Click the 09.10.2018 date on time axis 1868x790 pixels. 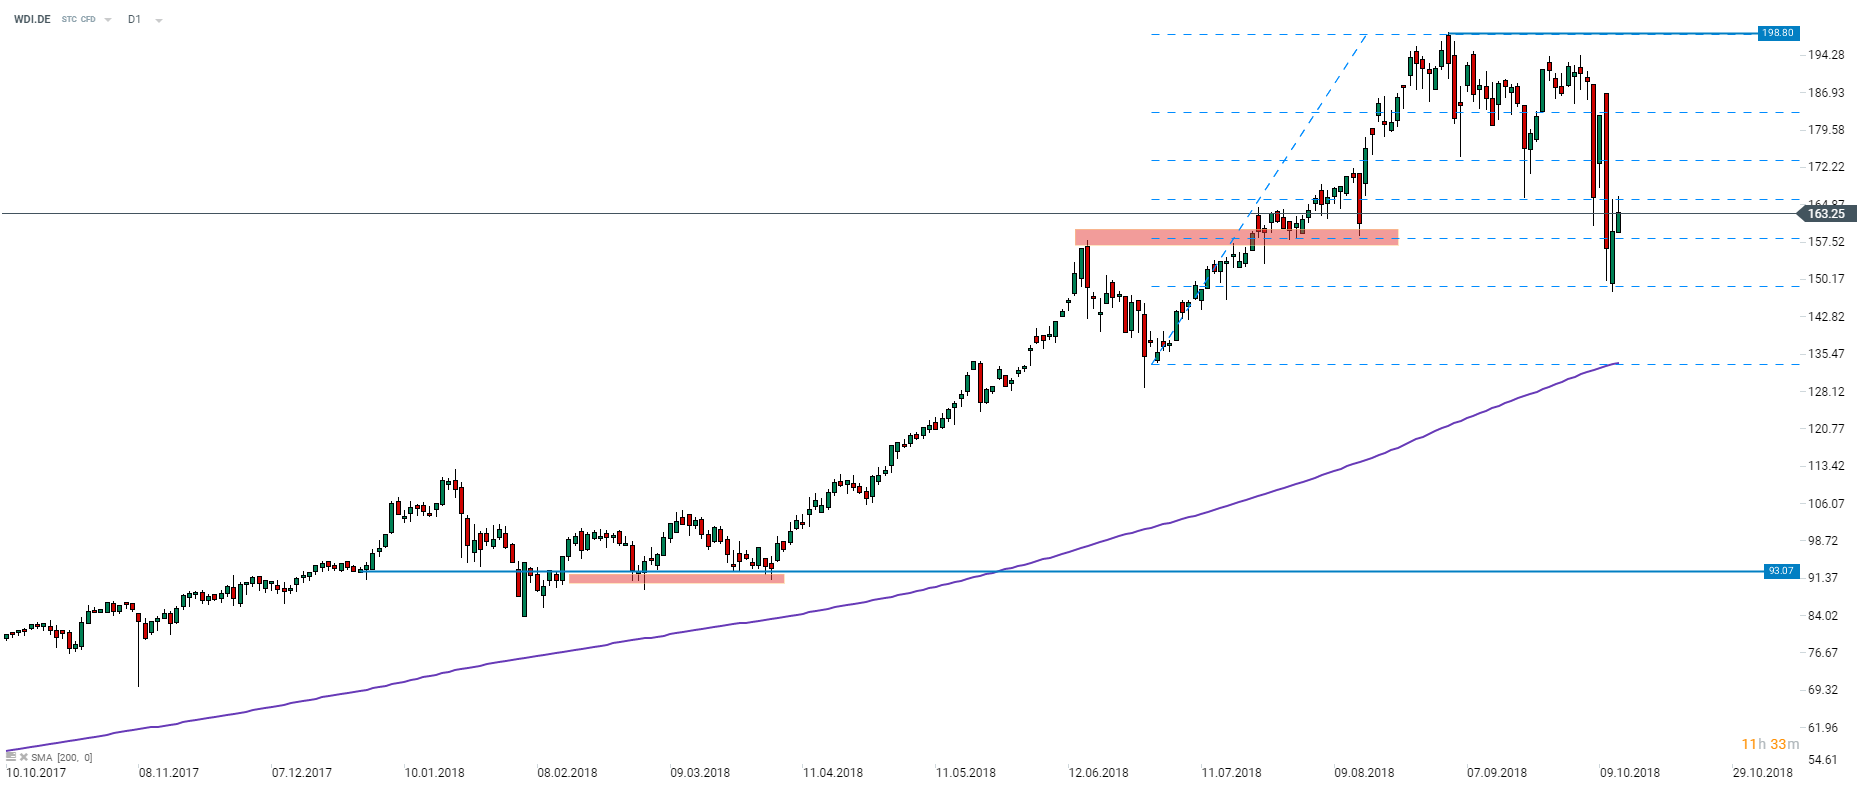(x=1629, y=772)
